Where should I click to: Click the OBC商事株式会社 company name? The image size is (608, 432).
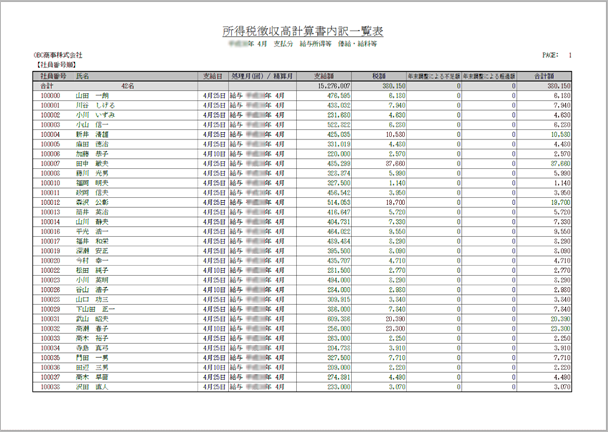point(58,55)
